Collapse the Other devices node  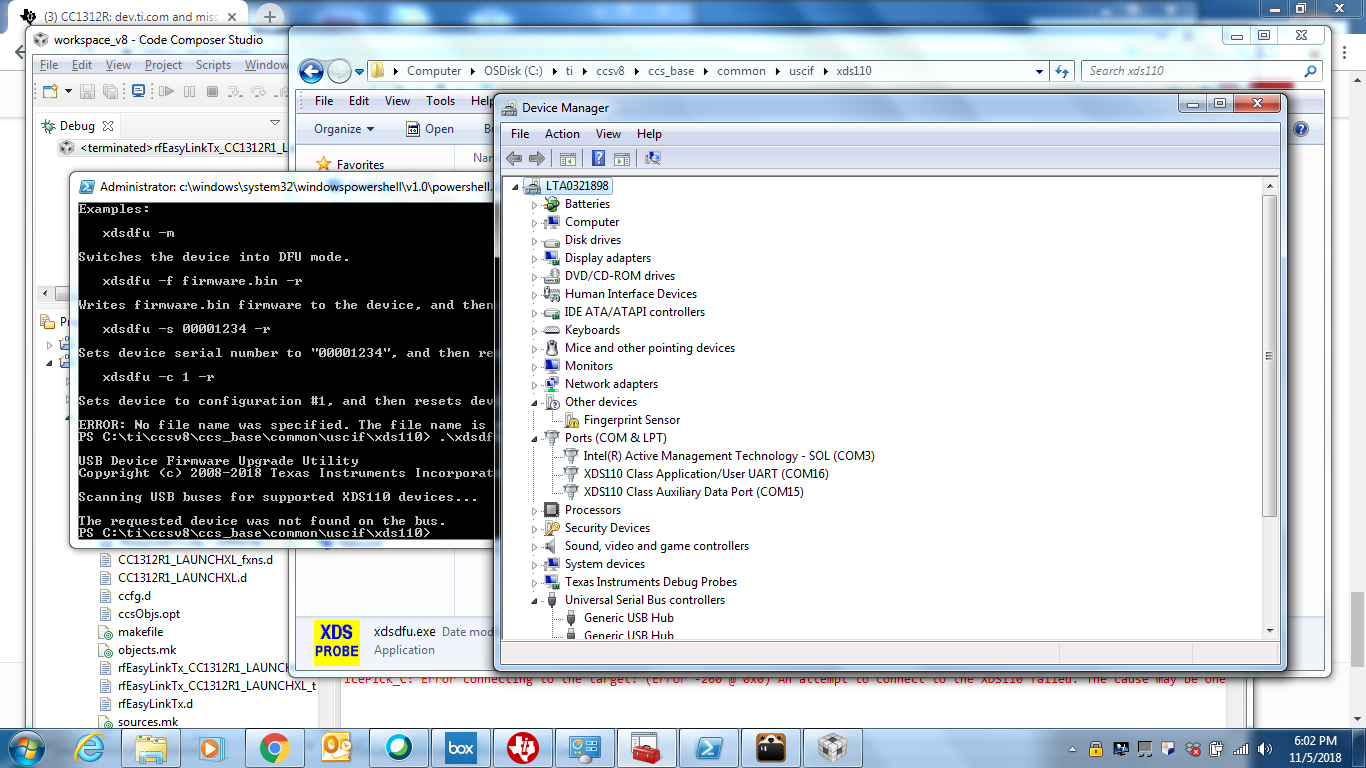coord(534,403)
